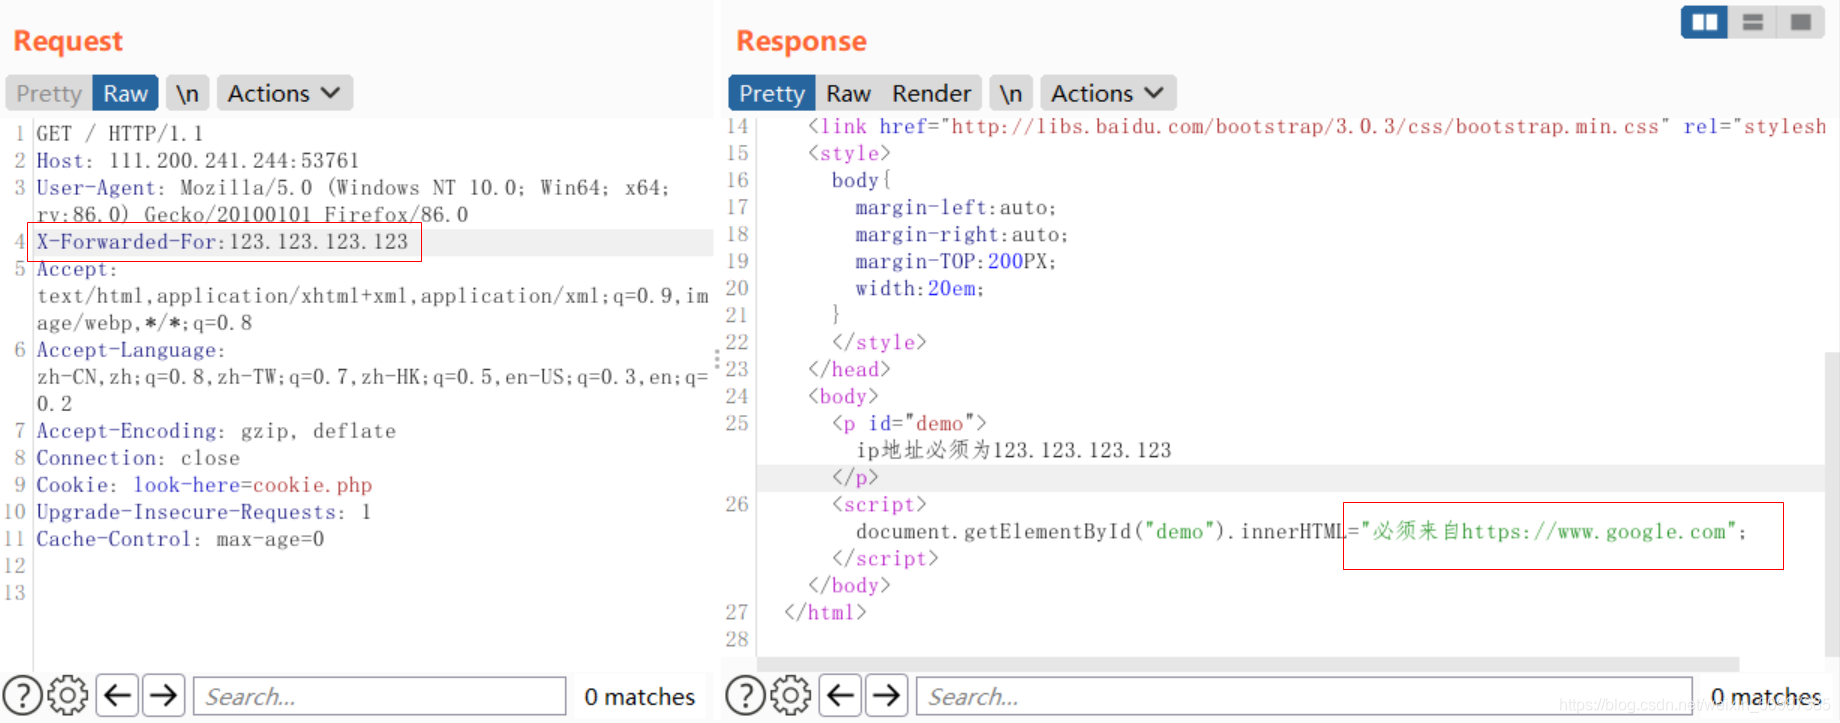Click the ip地址必须为123.123.123.123 text
Image resolution: width=1840 pixels, height=723 pixels.
coord(1013,450)
